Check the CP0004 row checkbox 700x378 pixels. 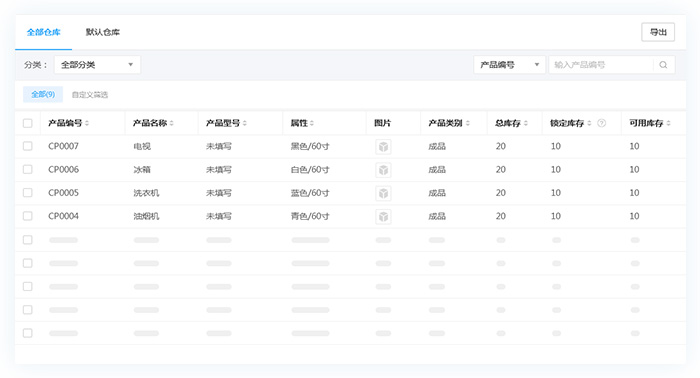pyautogui.click(x=28, y=216)
